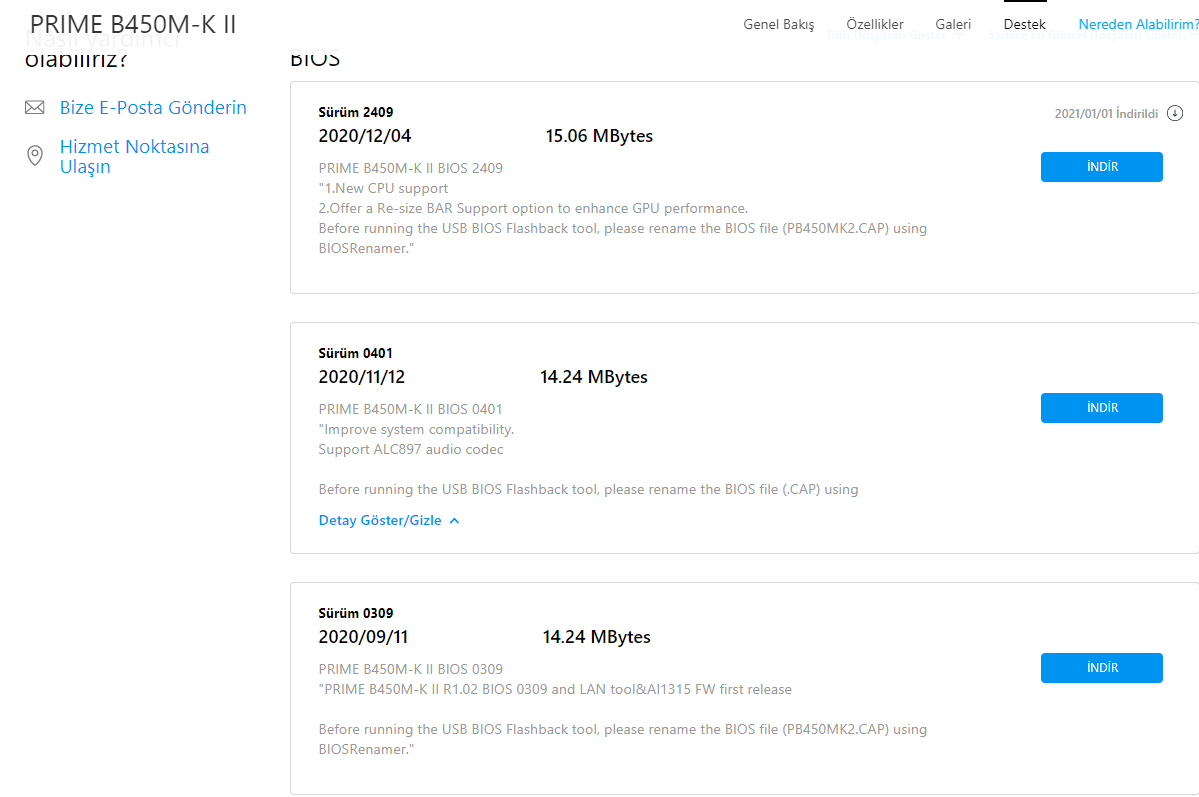
Task: Download BIOS version 2409 with İNDİR
Action: coord(1101,167)
